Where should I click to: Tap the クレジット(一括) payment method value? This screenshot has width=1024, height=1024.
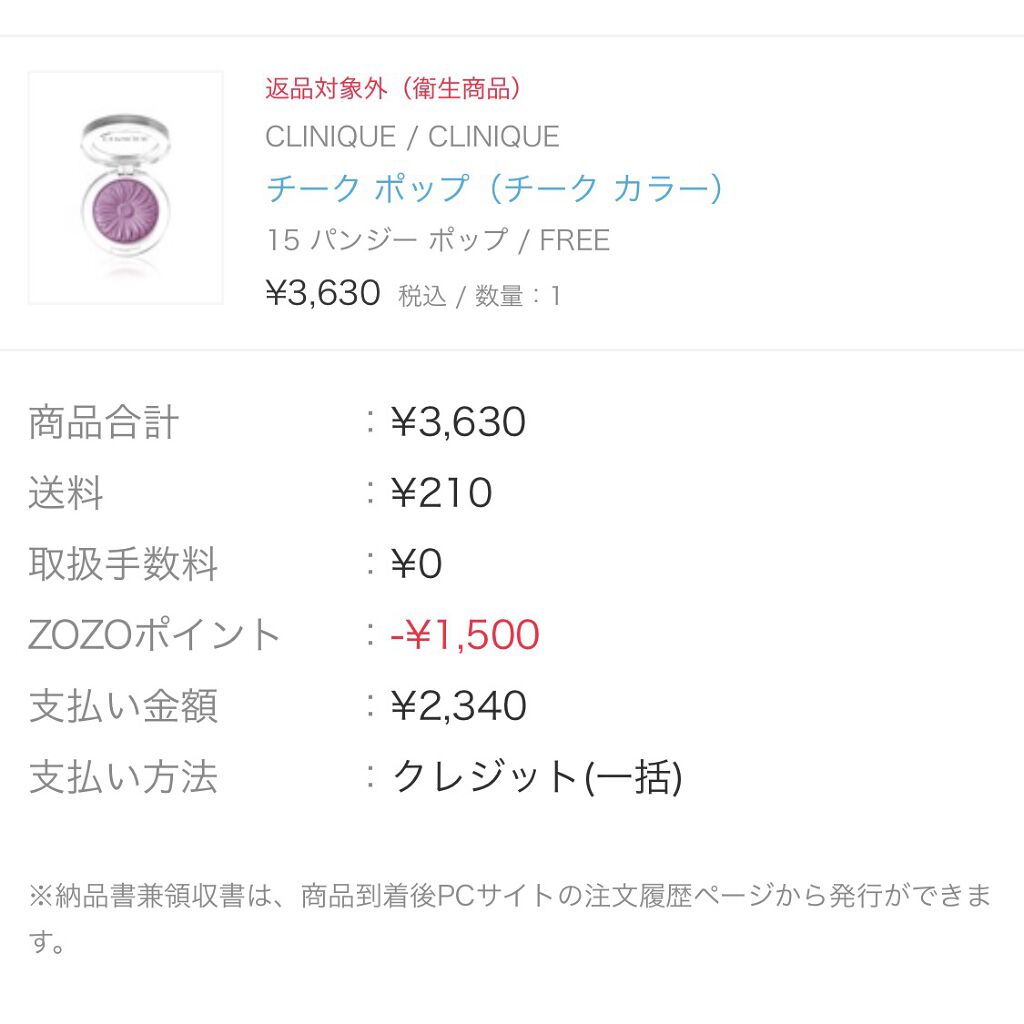click(537, 777)
